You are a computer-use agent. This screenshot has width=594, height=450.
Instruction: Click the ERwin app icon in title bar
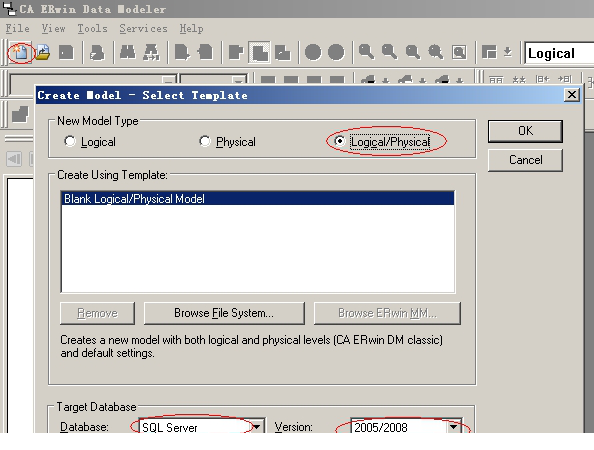point(8,8)
